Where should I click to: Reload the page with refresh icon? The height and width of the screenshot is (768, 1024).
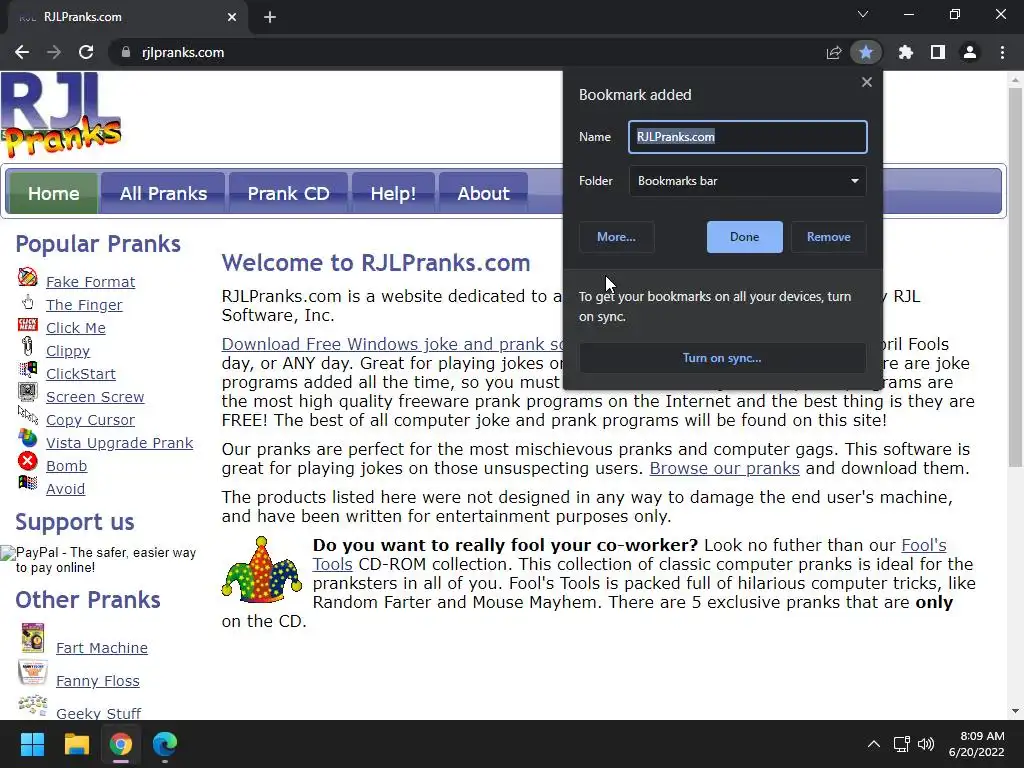point(86,52)
